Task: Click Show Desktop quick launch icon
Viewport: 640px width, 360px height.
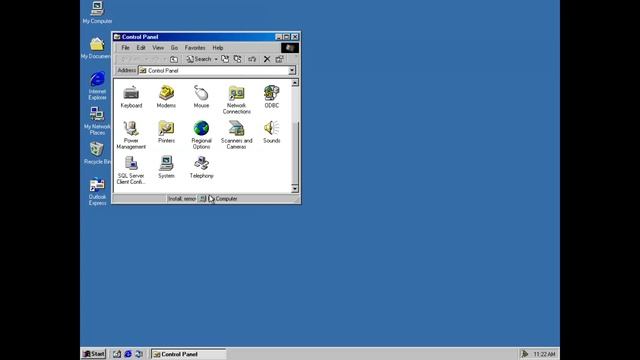Action: click(x=117, y=354)
